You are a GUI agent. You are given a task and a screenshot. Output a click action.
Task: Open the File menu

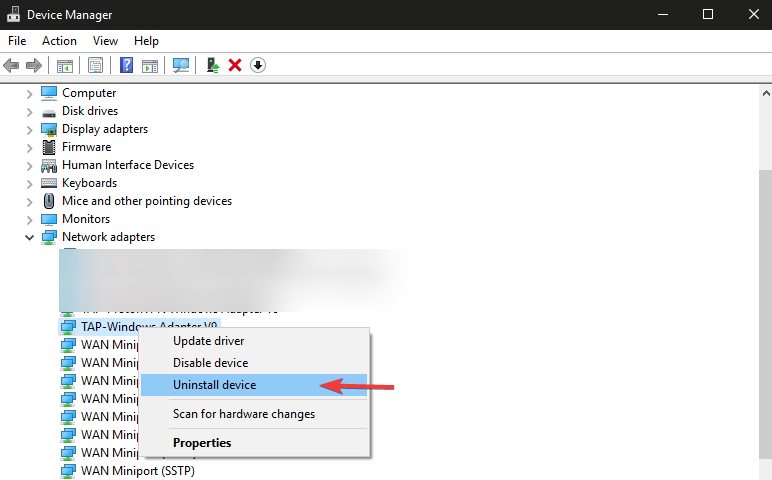(17, 41)
